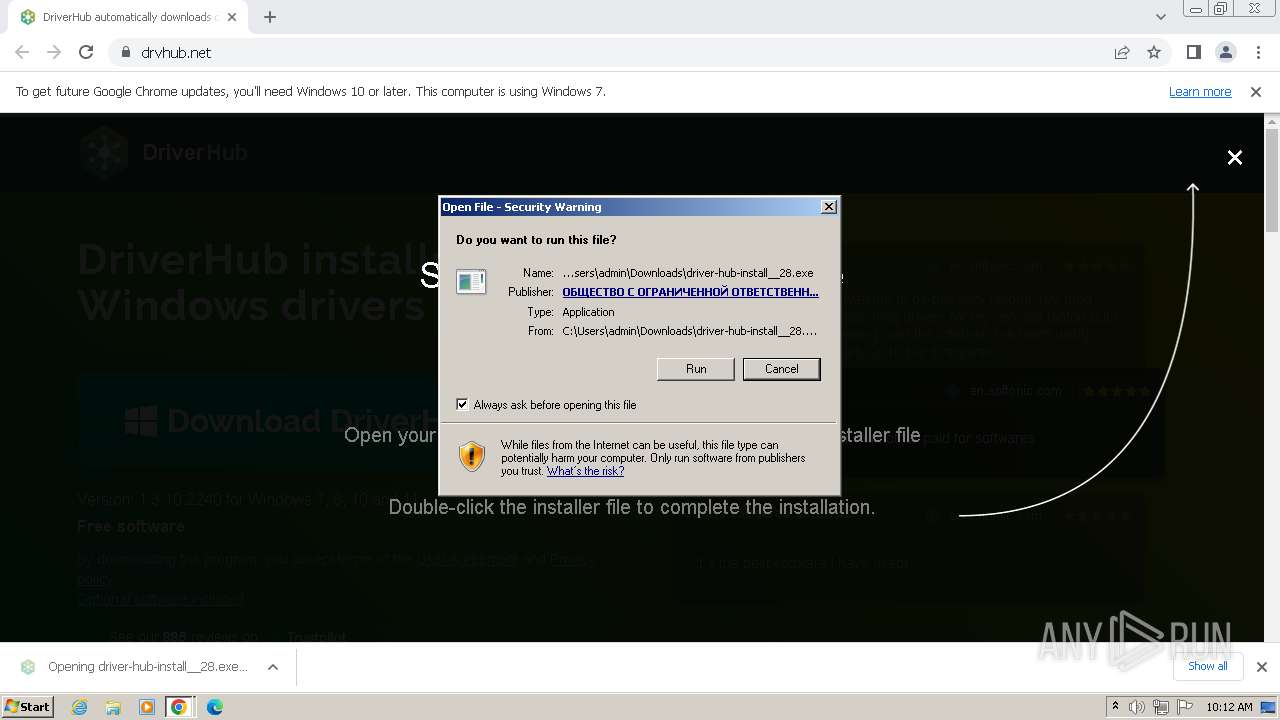Uncheck Always ask before opening this file

pos(462,404)
